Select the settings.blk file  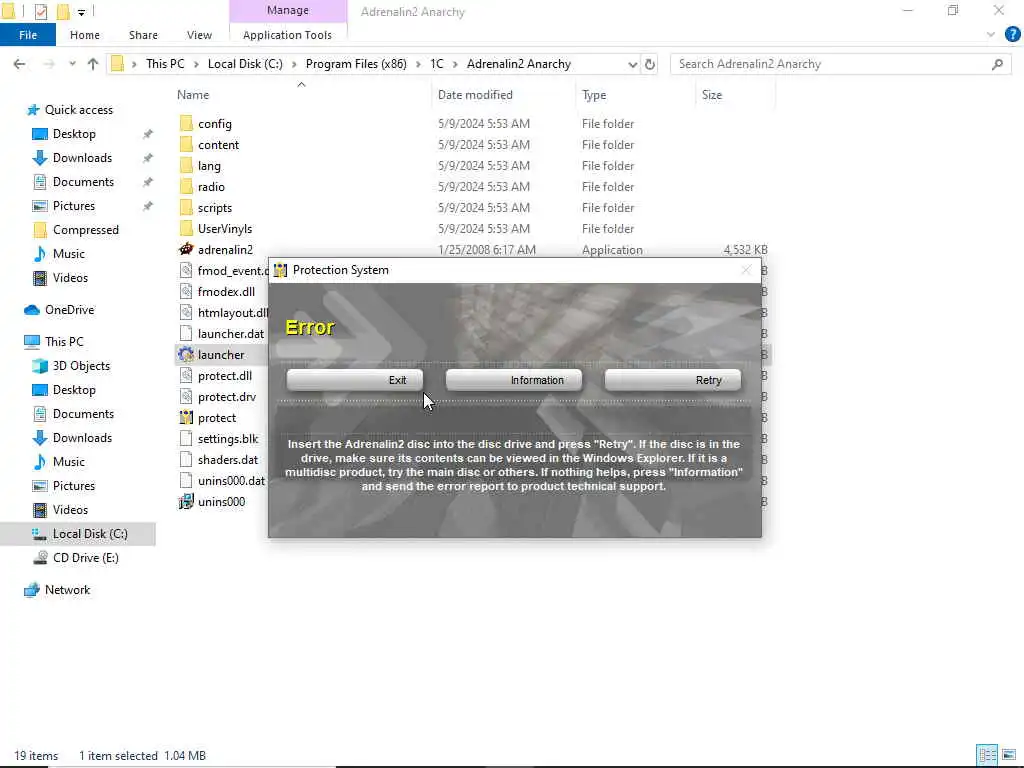click(228, 439)
